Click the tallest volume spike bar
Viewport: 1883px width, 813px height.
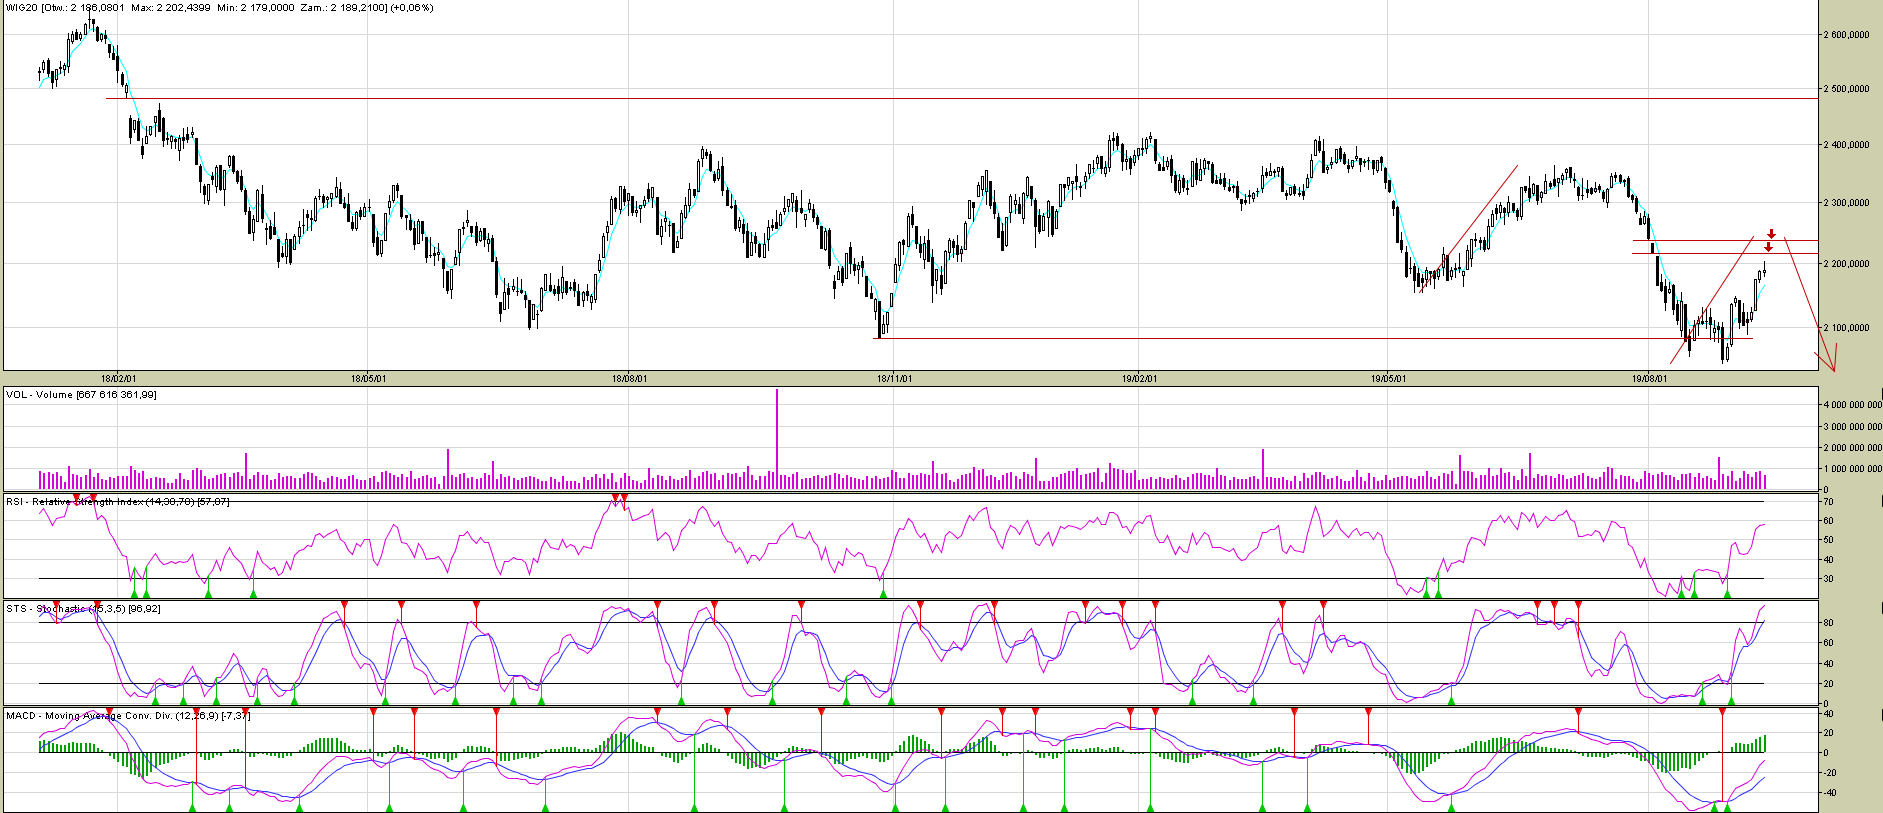(x=776, y=440)
